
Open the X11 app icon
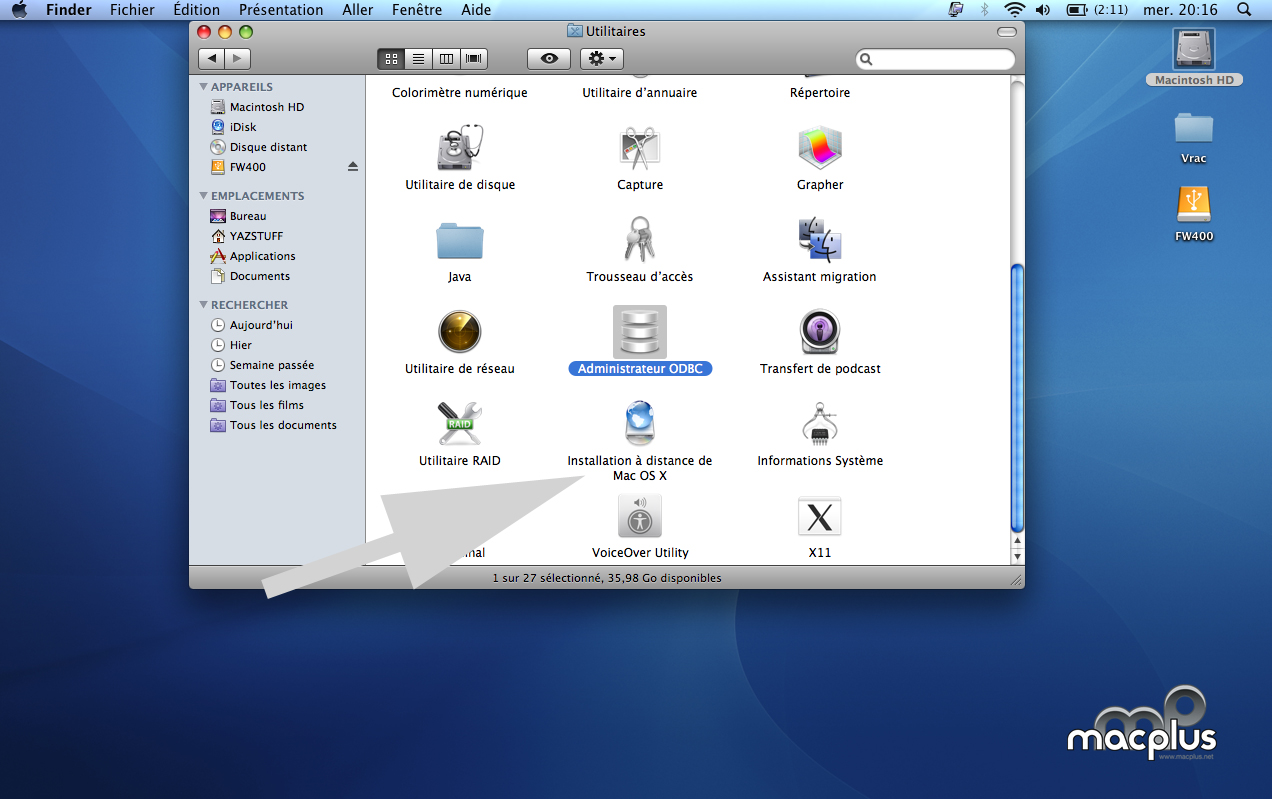(820, 516)
